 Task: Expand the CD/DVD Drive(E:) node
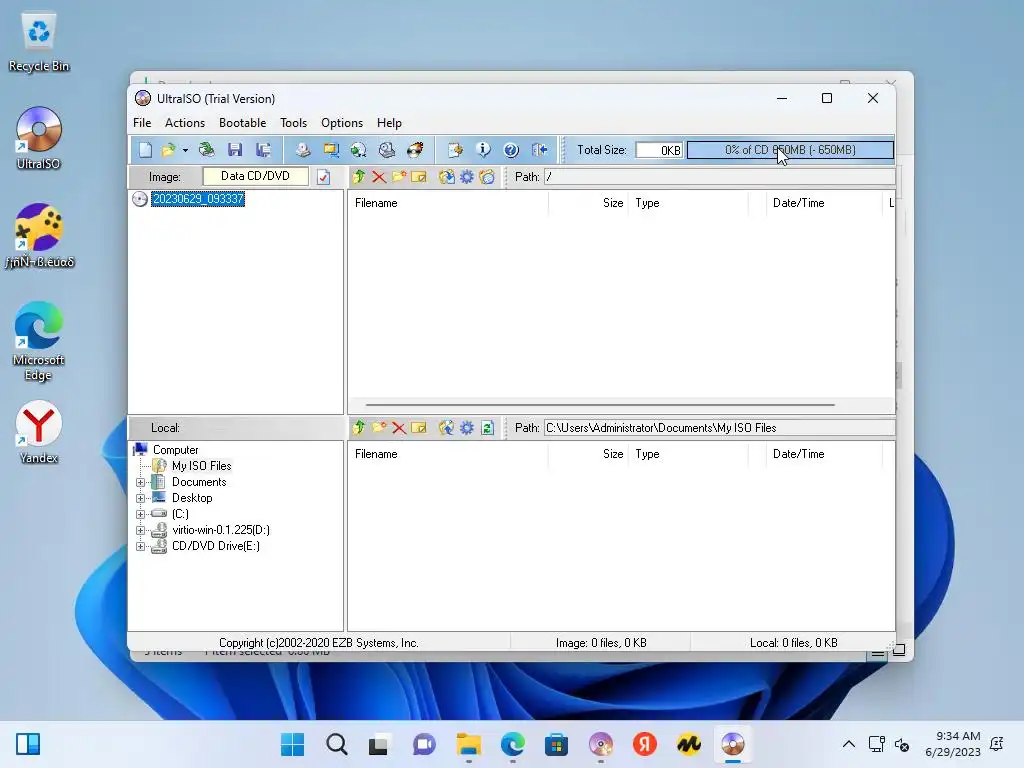pos(140,547)
